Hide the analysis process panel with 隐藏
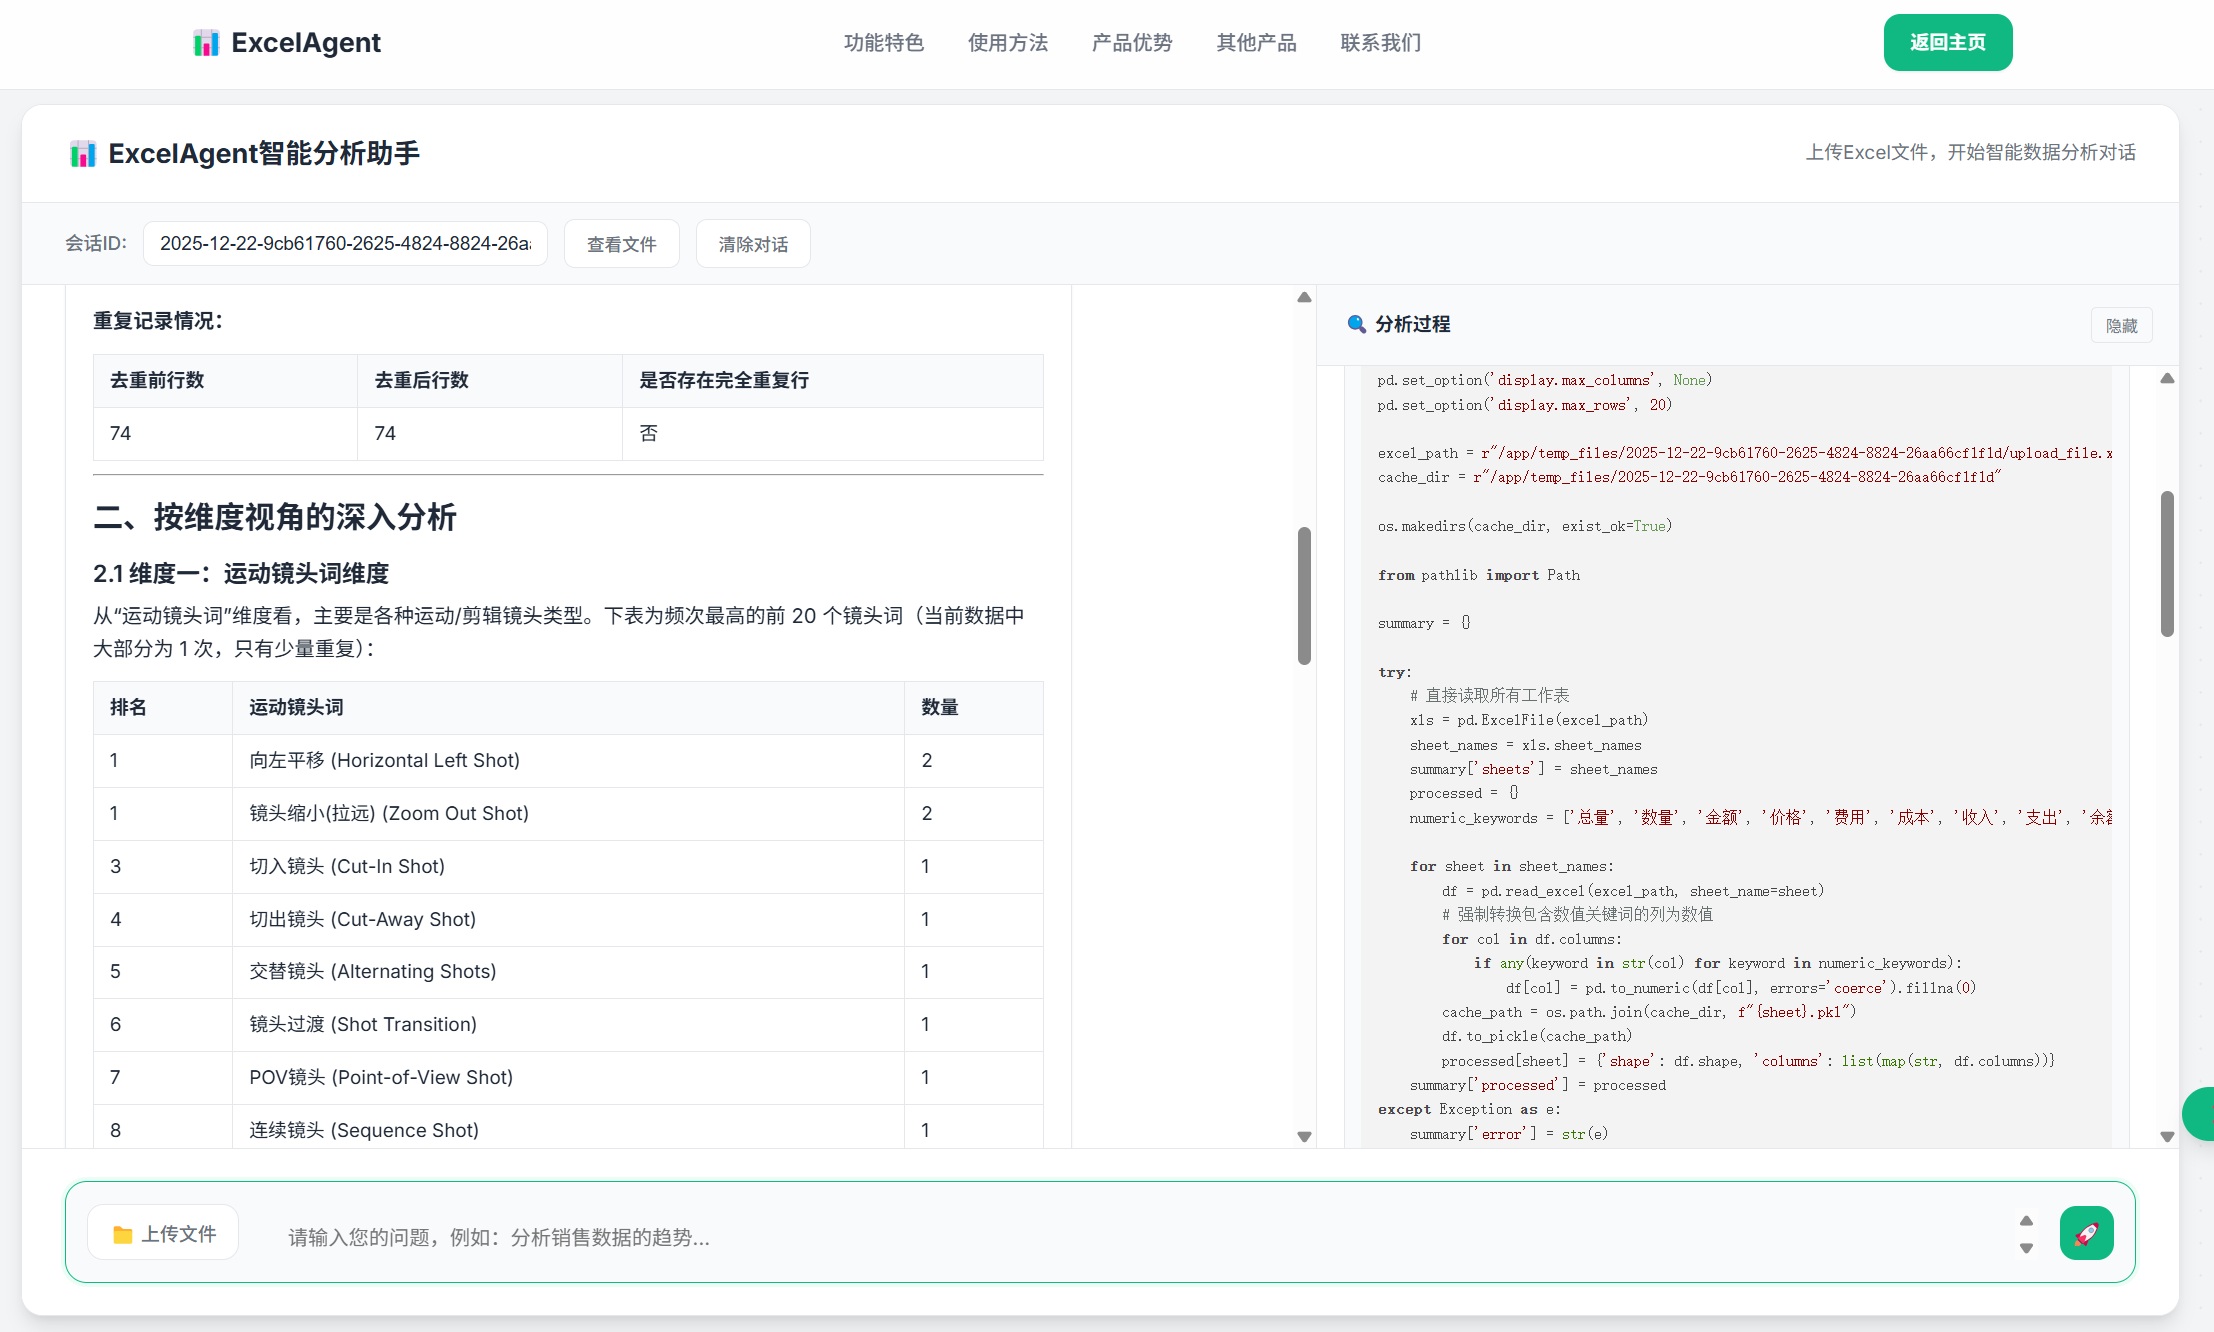Screen dimensions: 2214x1332 coord(2120,324)
